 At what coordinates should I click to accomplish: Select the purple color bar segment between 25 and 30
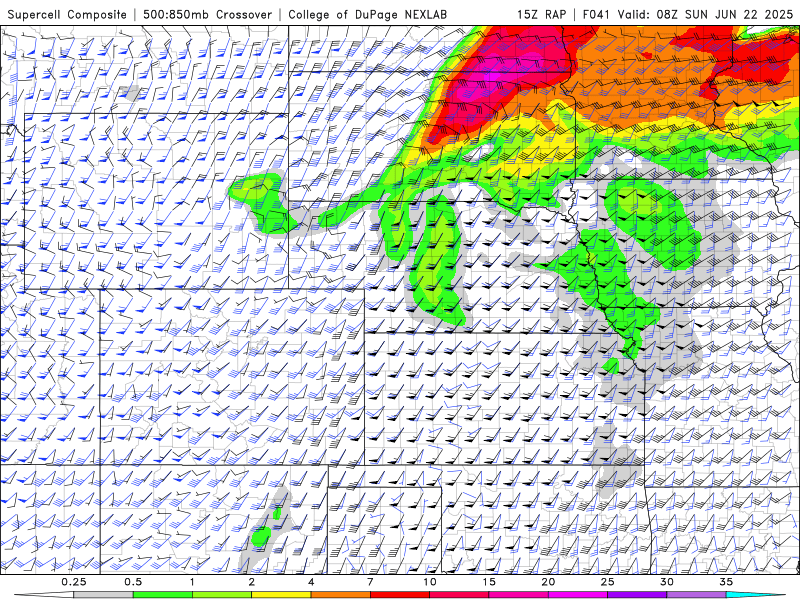[x=637, y=595]
